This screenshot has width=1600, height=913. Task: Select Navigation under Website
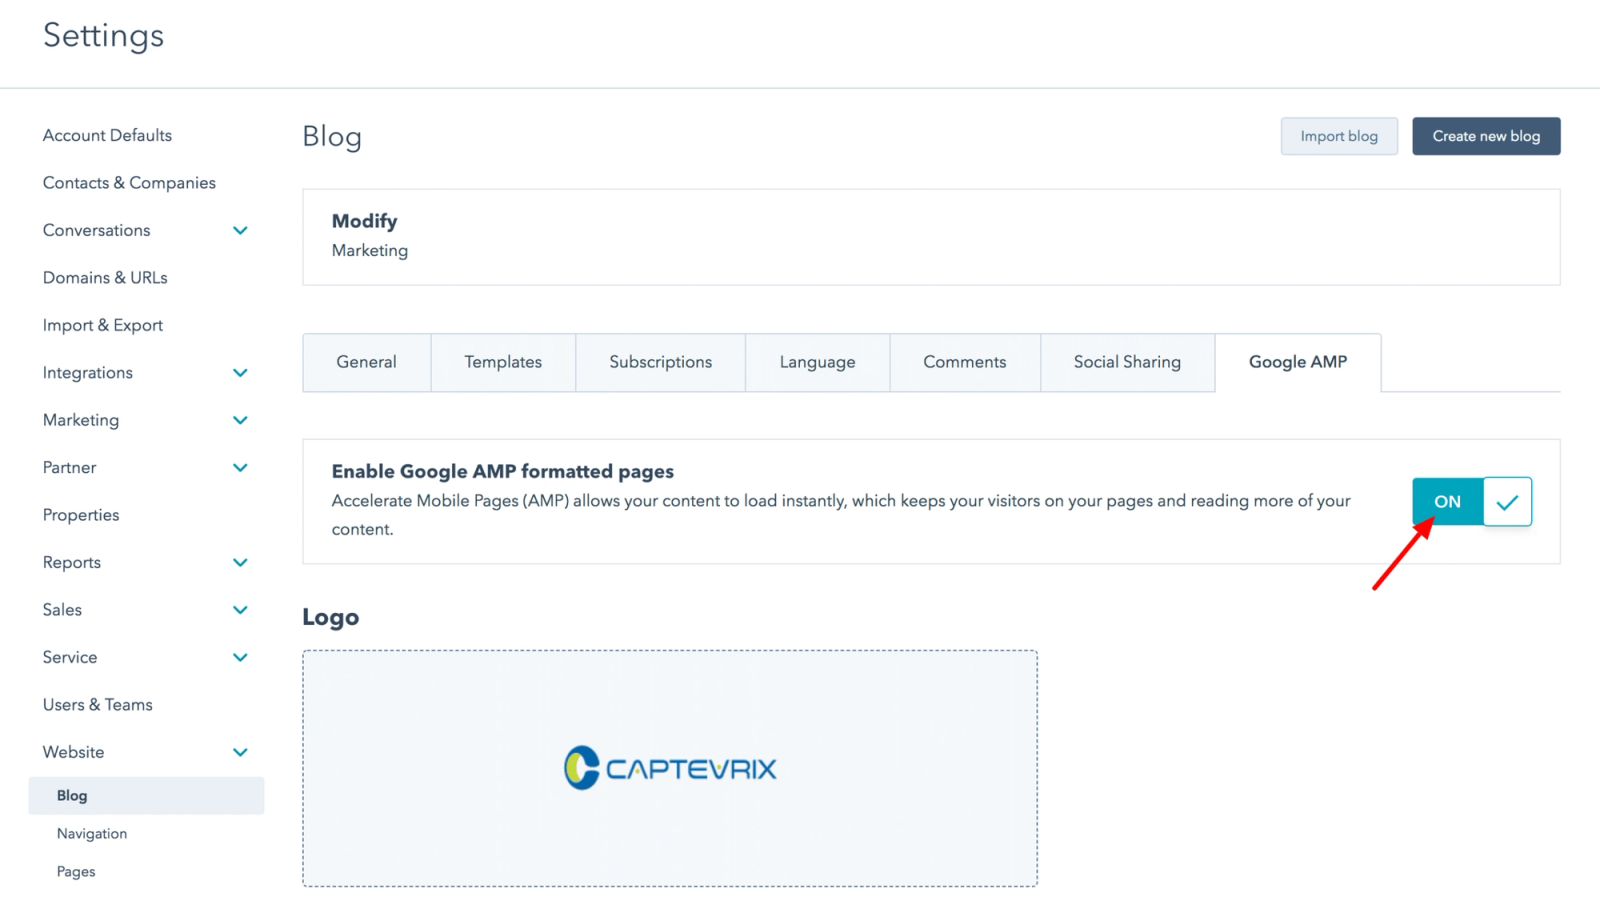tap(92, 834)
